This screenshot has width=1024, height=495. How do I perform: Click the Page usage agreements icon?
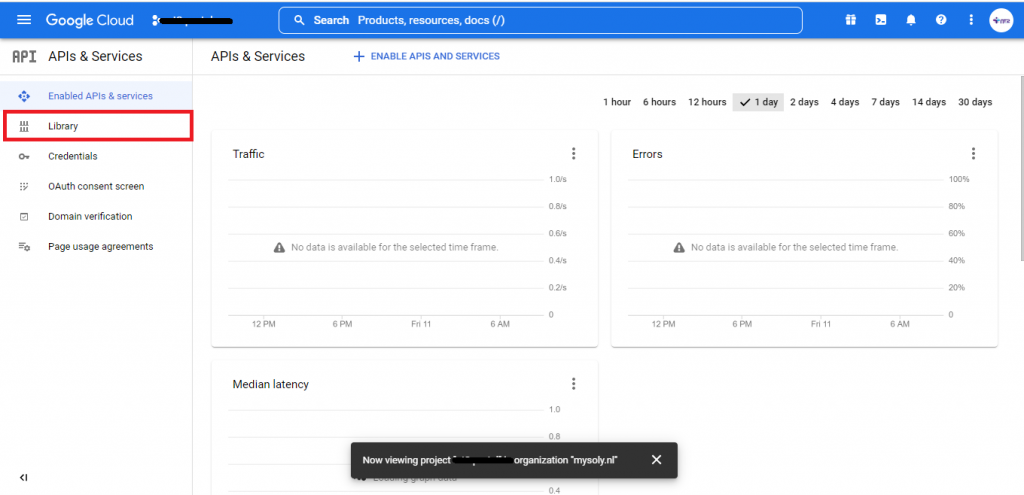click(24, 247)
